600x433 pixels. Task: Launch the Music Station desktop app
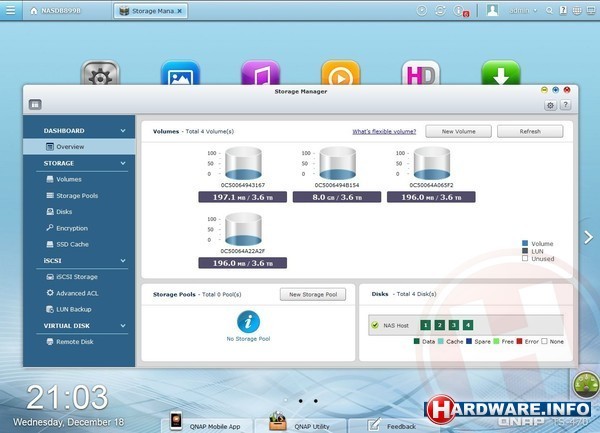point(261,73)
